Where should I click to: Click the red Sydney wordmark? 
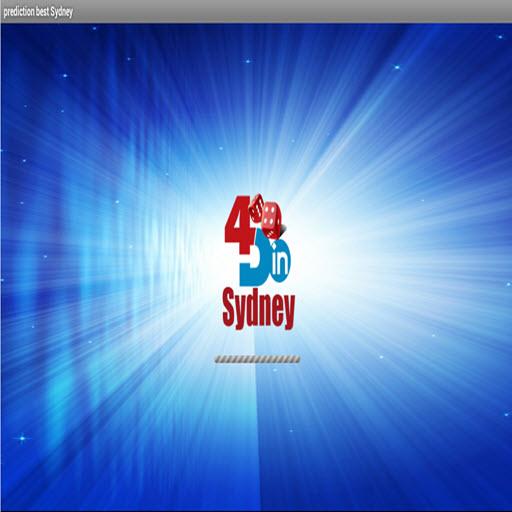[x=259, y=310]
